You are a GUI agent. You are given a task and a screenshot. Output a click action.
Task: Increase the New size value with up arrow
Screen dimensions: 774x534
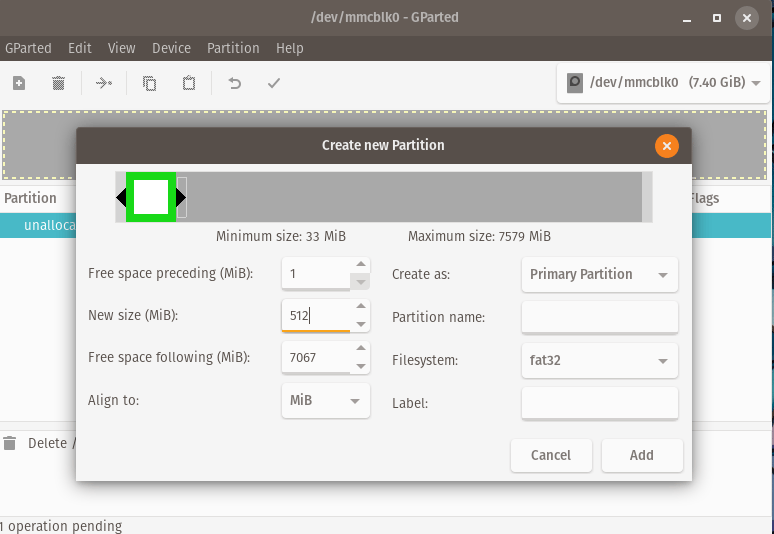pyautogui.click(x=360, y=307)
